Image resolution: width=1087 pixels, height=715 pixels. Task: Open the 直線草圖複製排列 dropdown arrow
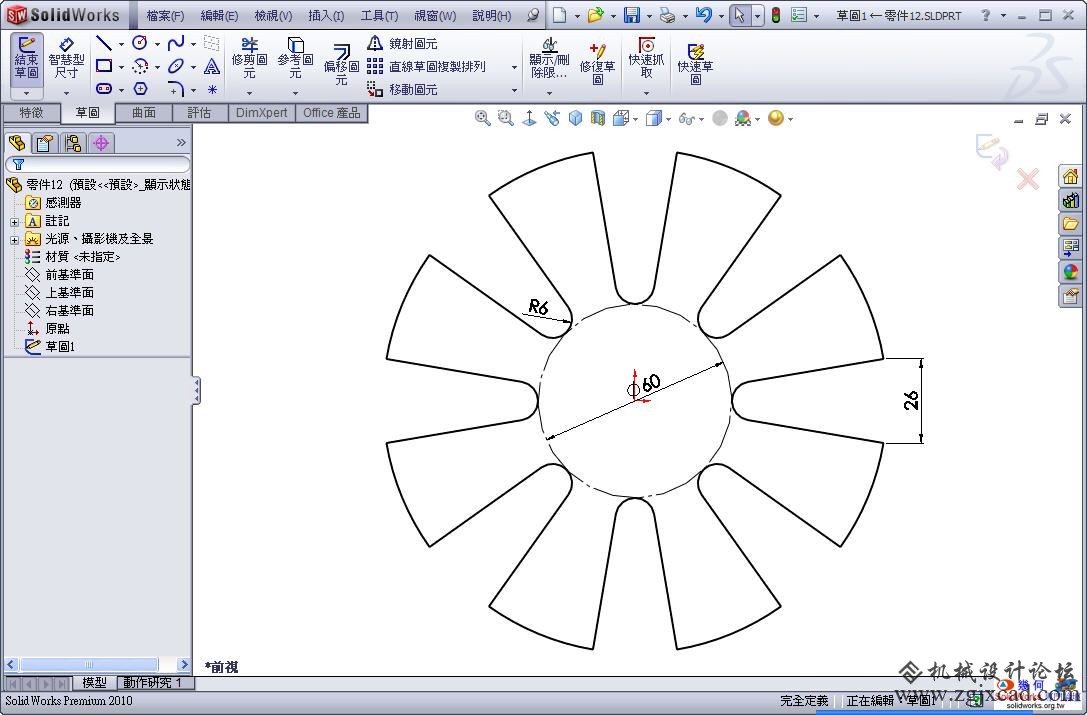(x=514, y=67)
